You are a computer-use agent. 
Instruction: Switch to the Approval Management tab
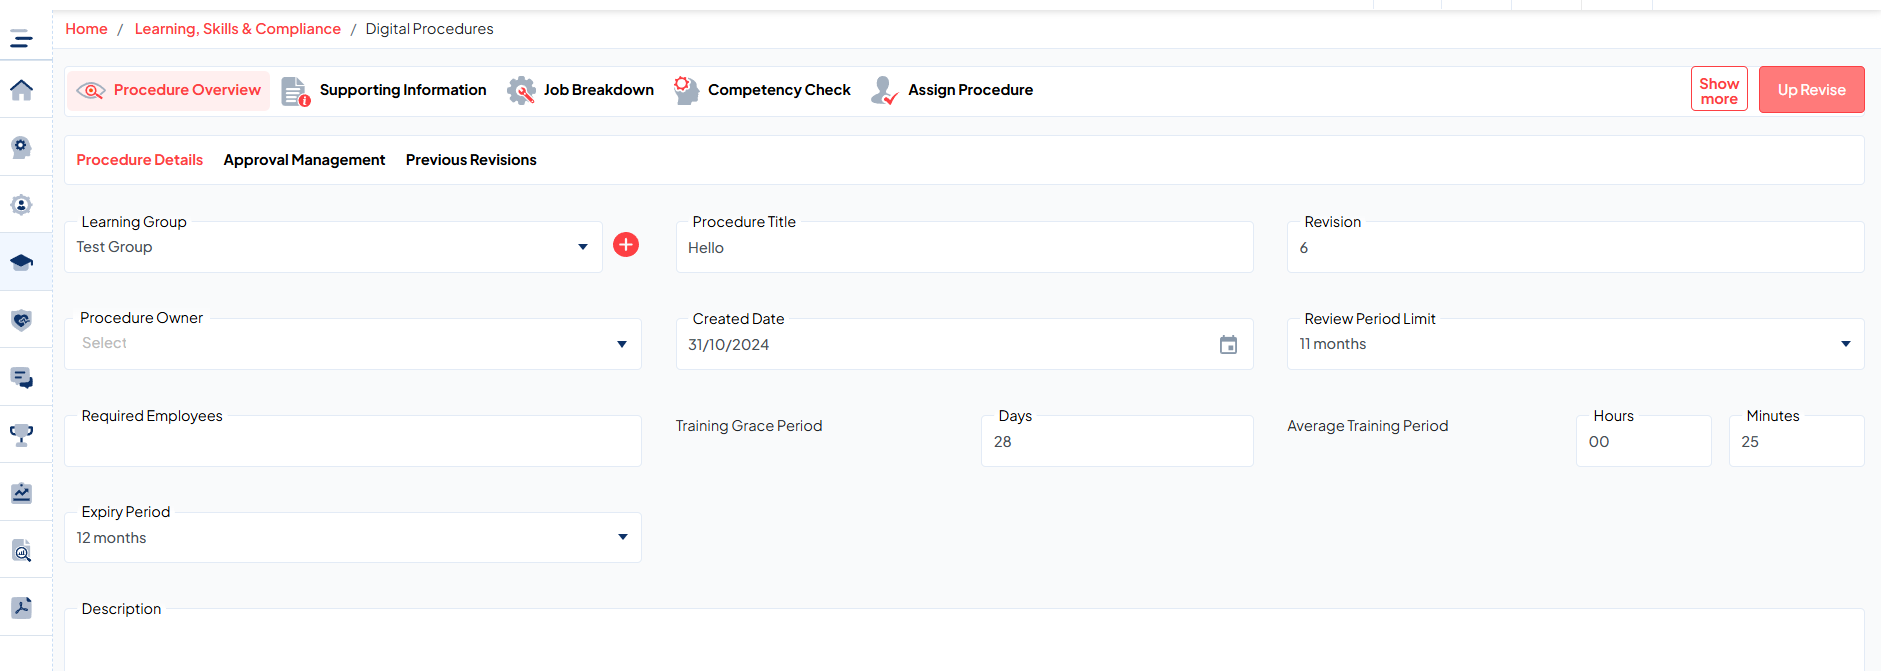tap(304, 160)
